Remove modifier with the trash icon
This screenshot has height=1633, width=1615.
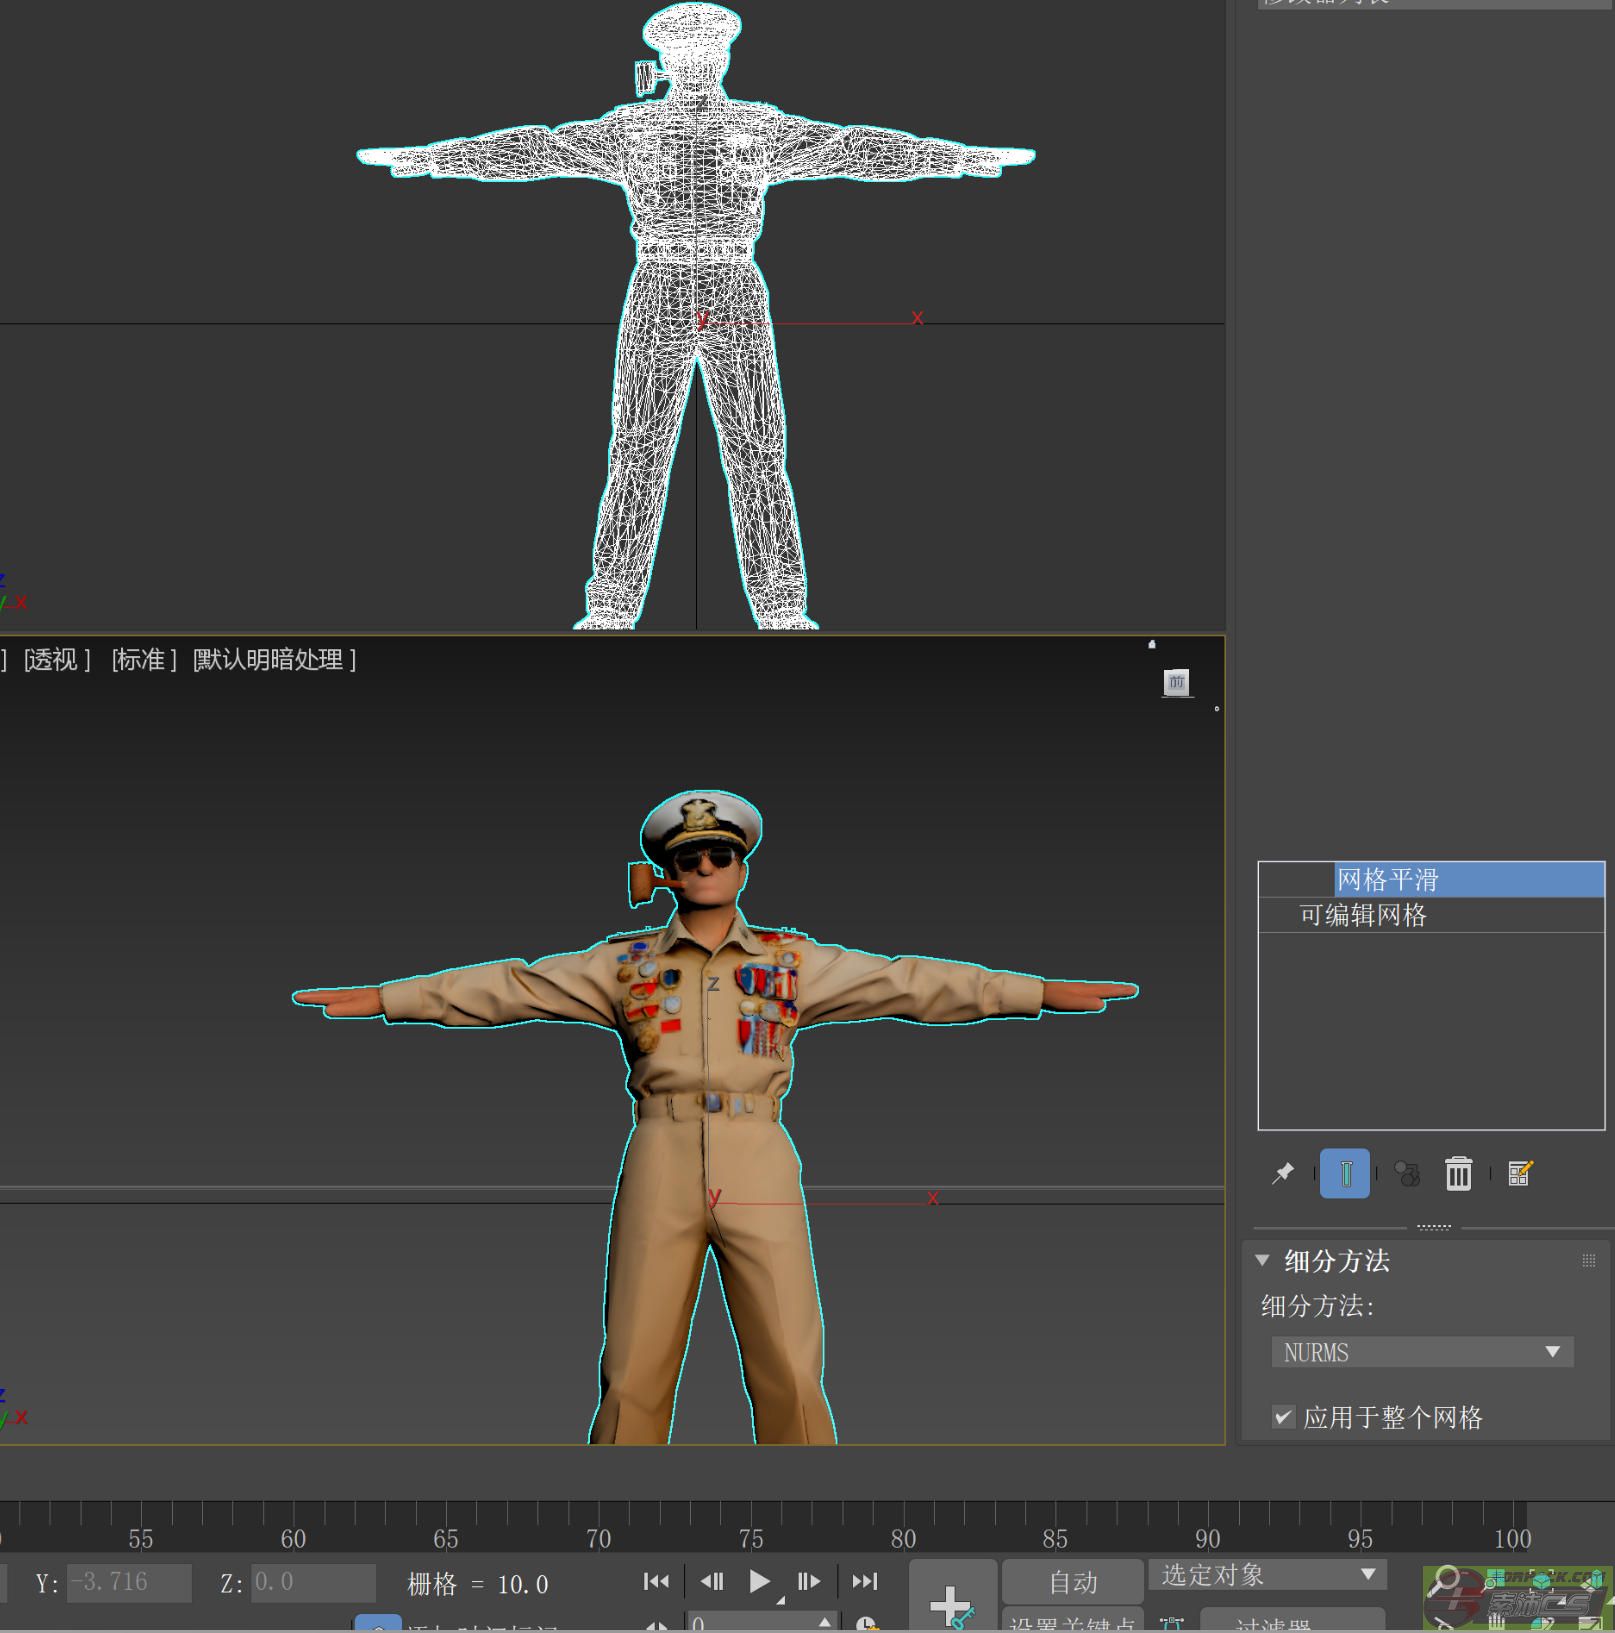point(1458,1173)
